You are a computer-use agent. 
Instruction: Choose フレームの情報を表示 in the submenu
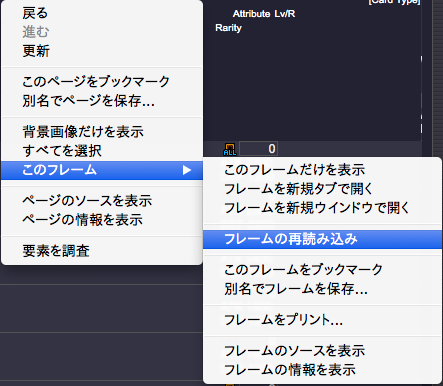322,370
